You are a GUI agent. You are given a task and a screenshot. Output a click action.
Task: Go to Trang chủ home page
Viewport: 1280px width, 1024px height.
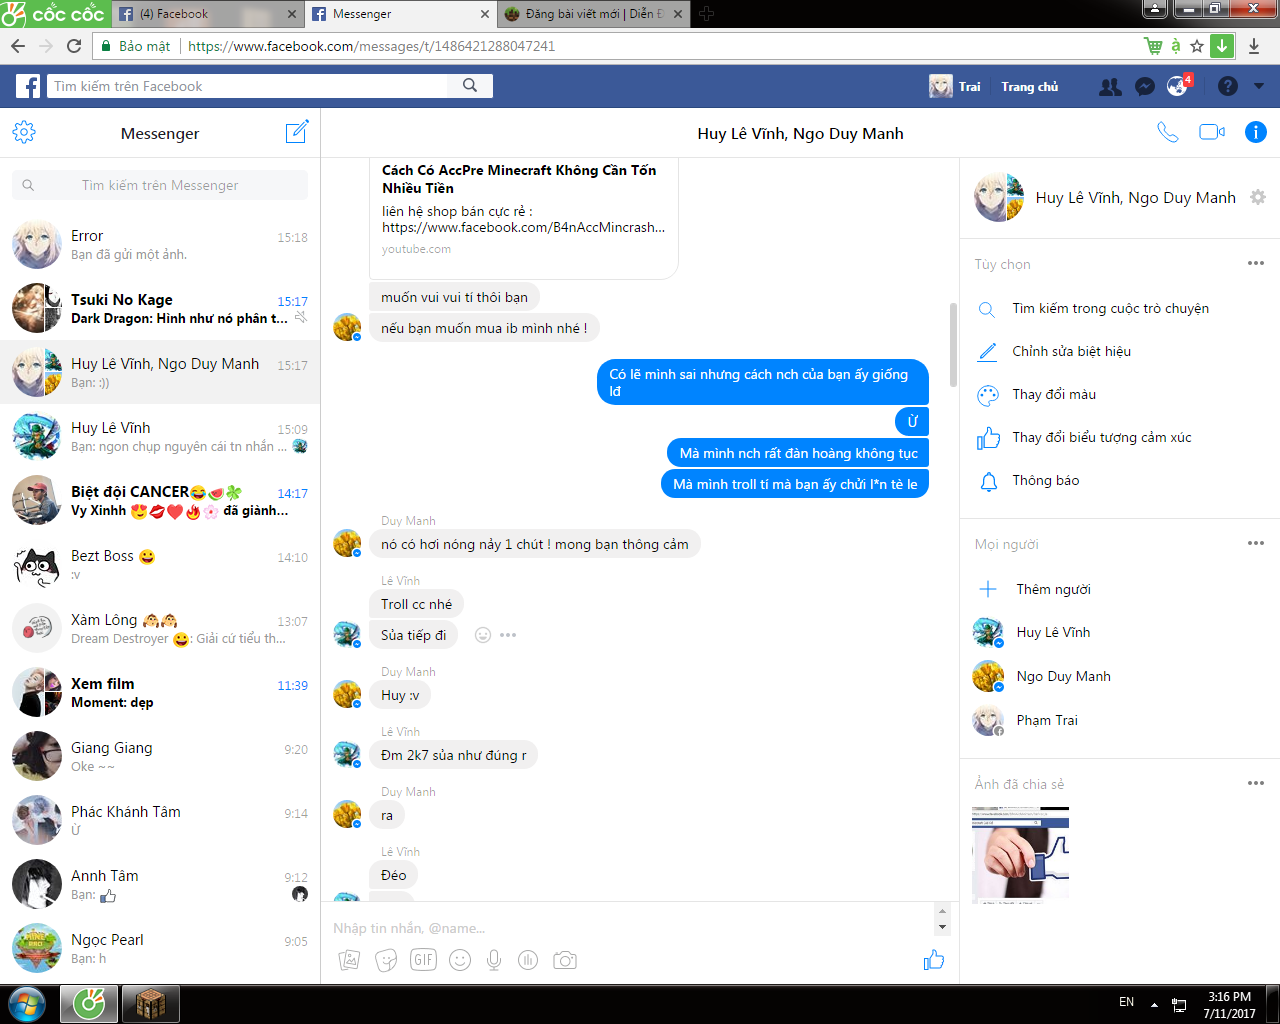[1030, 87]
